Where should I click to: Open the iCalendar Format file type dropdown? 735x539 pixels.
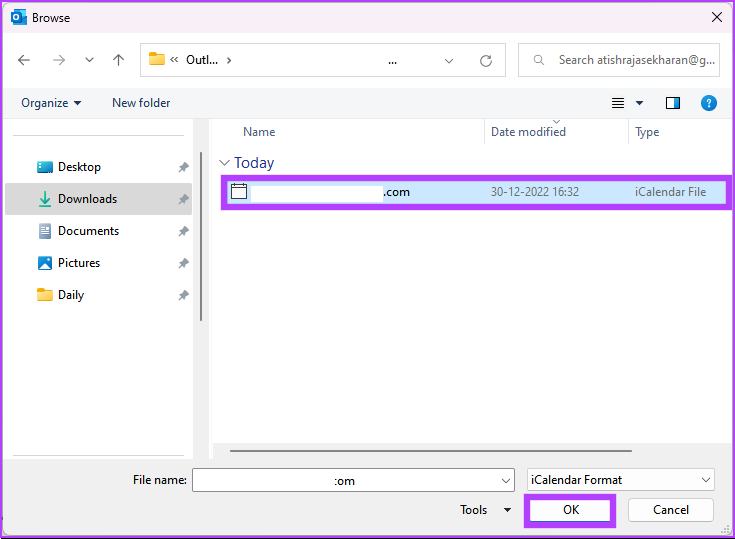(x=621, y=480)
